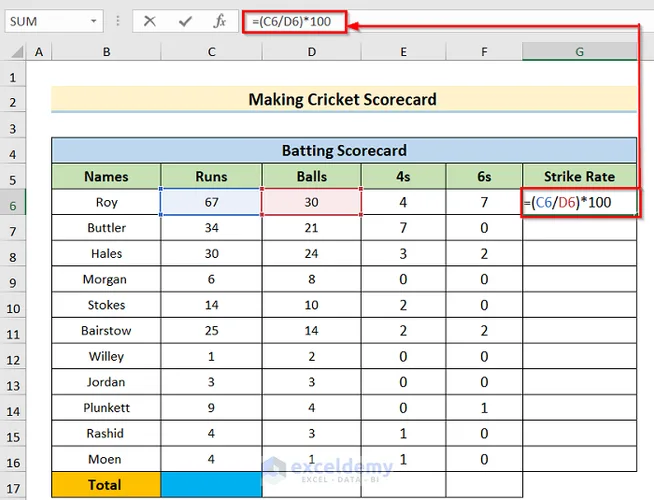Image resolution: width=654 pixels, height=500 pixels.
Task: Click the Strike Rate heading cell
Action: (x=579, y=176)
